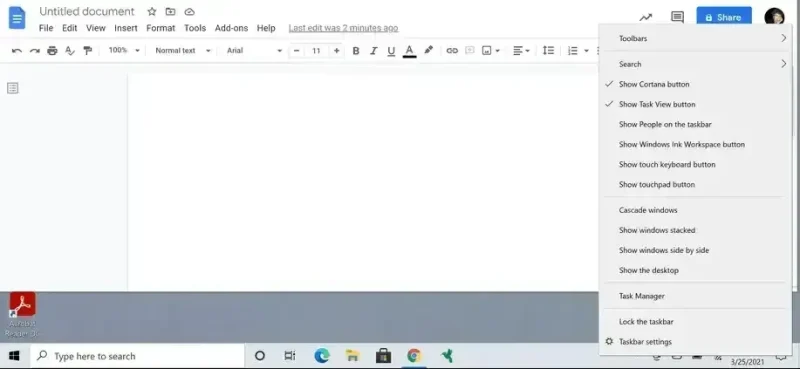This screenshot has width=800, height=369.
Task: Open the text color picker
Action: point(409,51)
